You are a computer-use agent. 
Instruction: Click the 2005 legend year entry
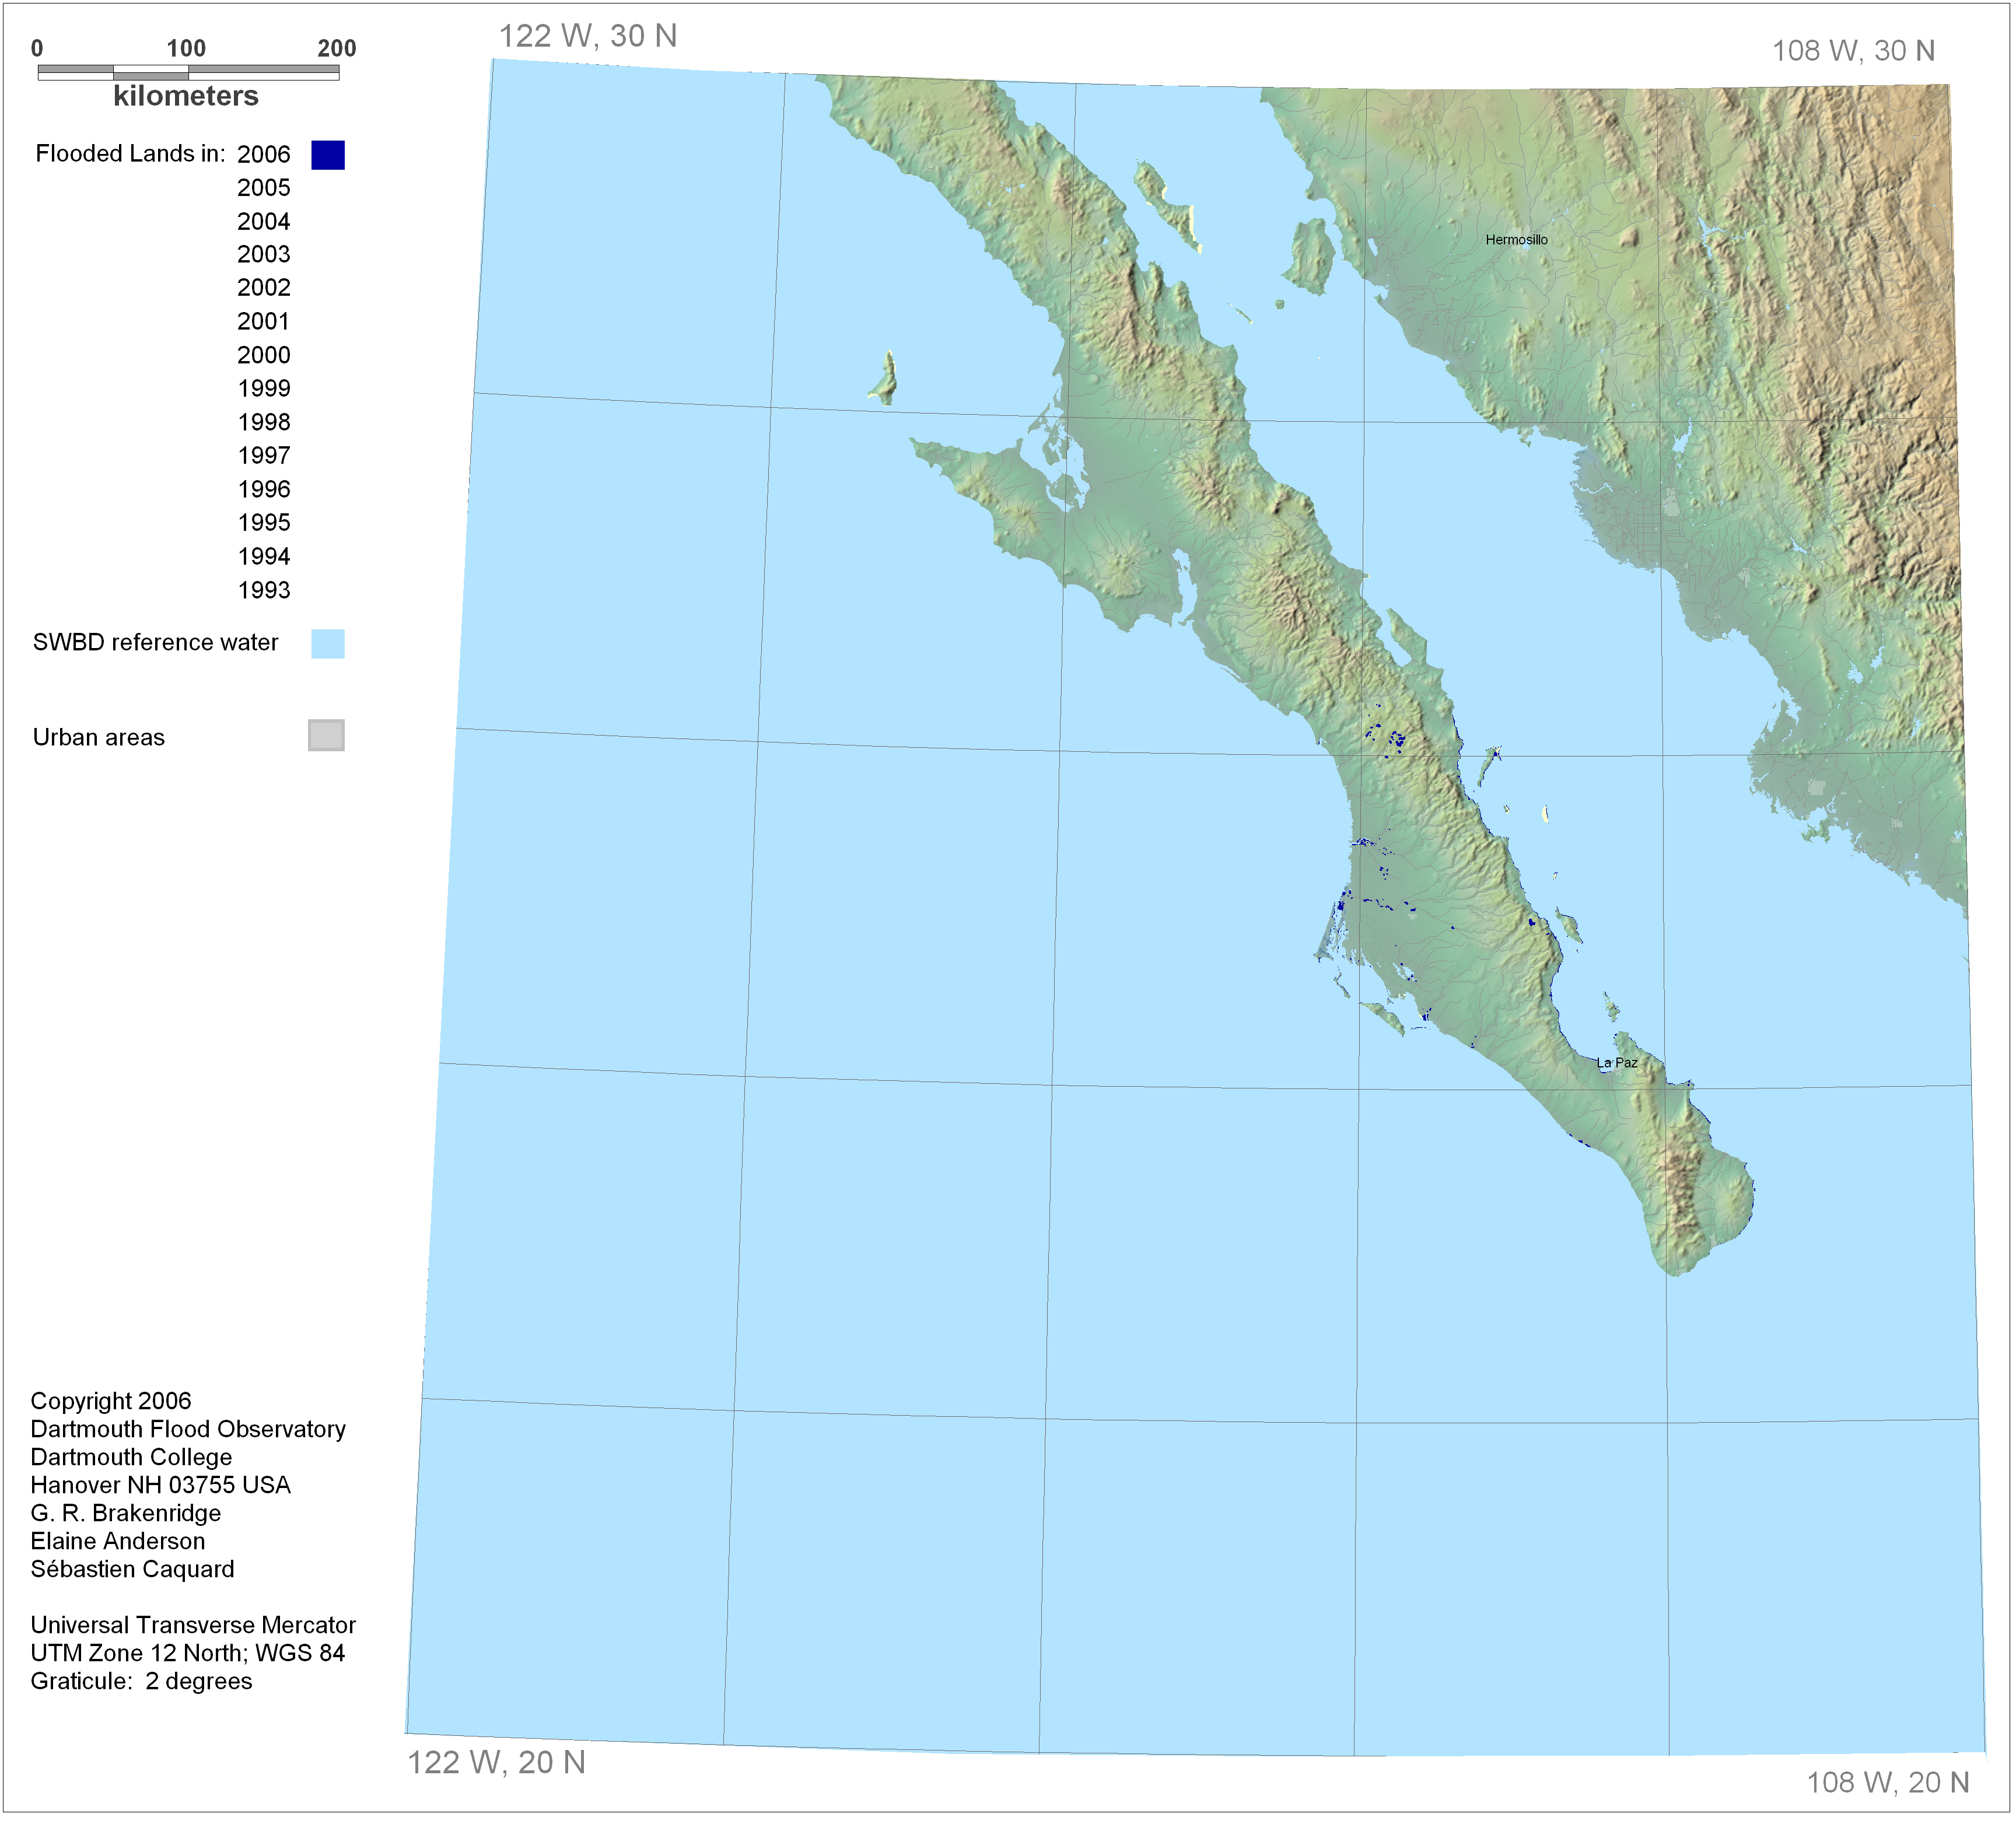tap(263, 188)
